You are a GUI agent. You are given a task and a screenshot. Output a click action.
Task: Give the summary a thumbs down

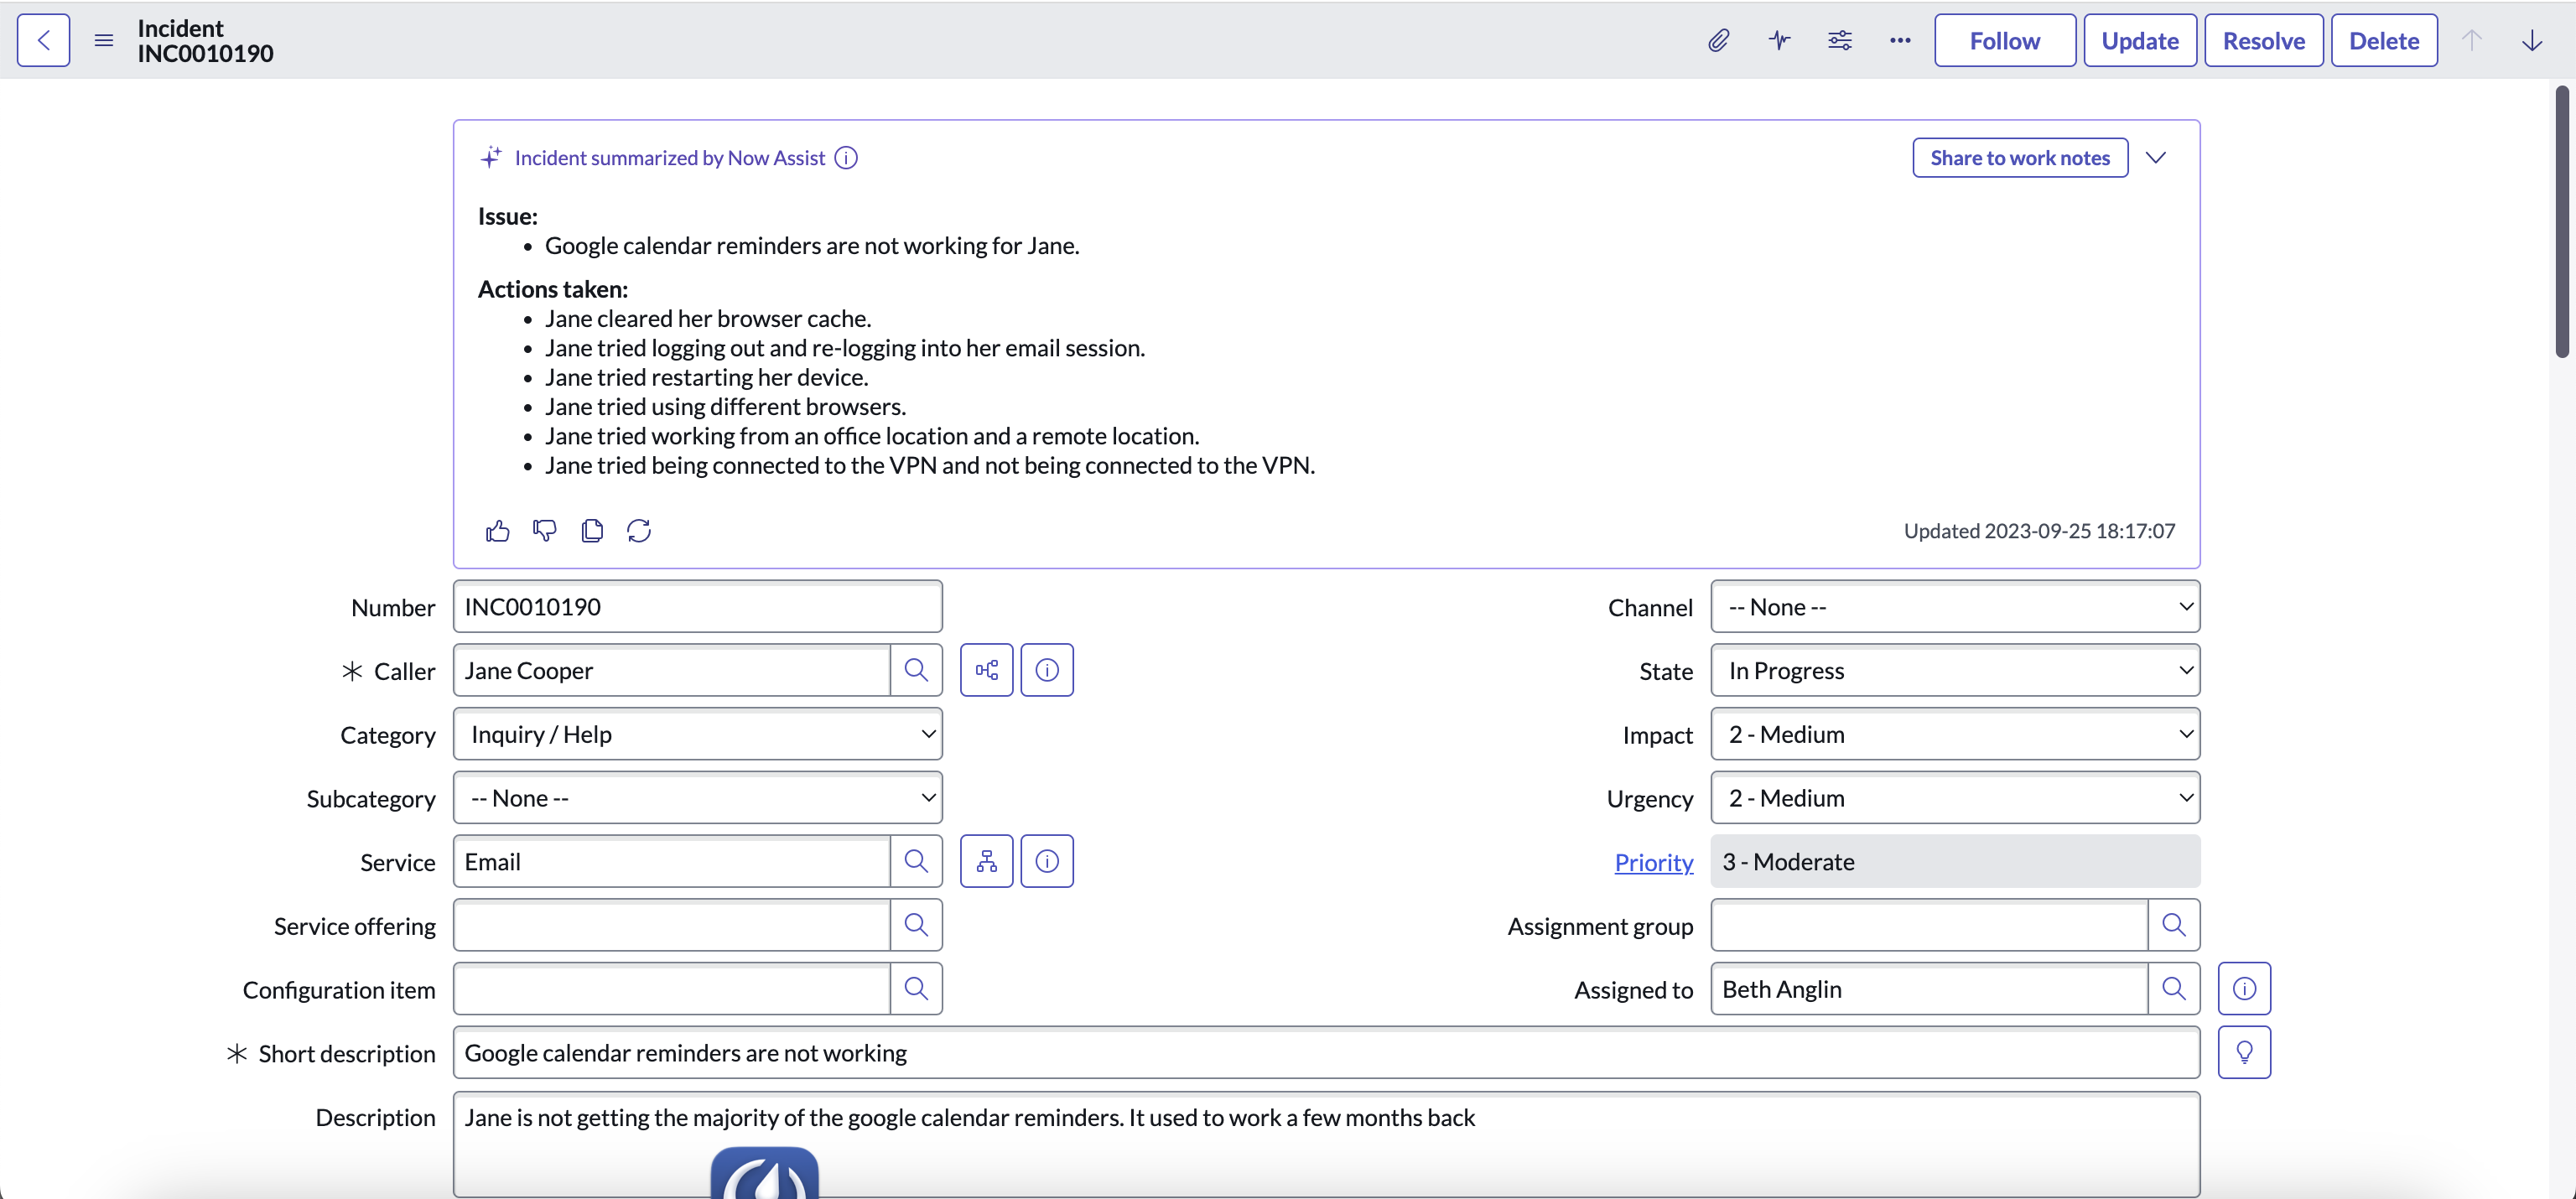(544, 531)
